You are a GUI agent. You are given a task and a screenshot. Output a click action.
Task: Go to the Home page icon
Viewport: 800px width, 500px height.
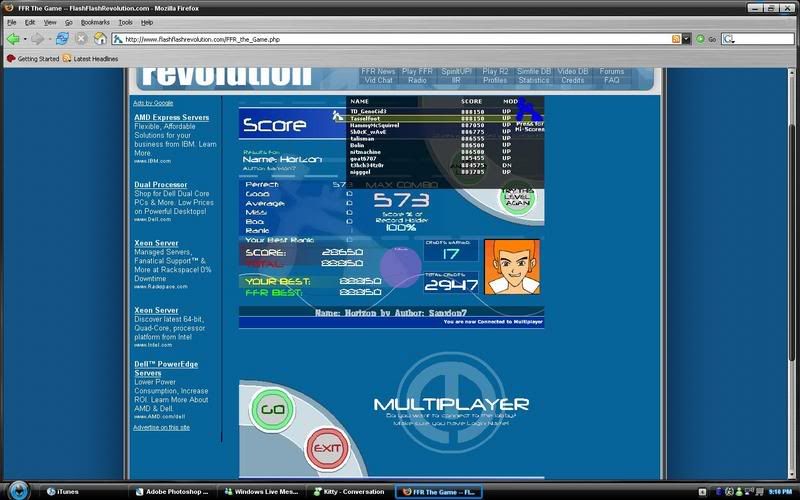click(100, 39)
